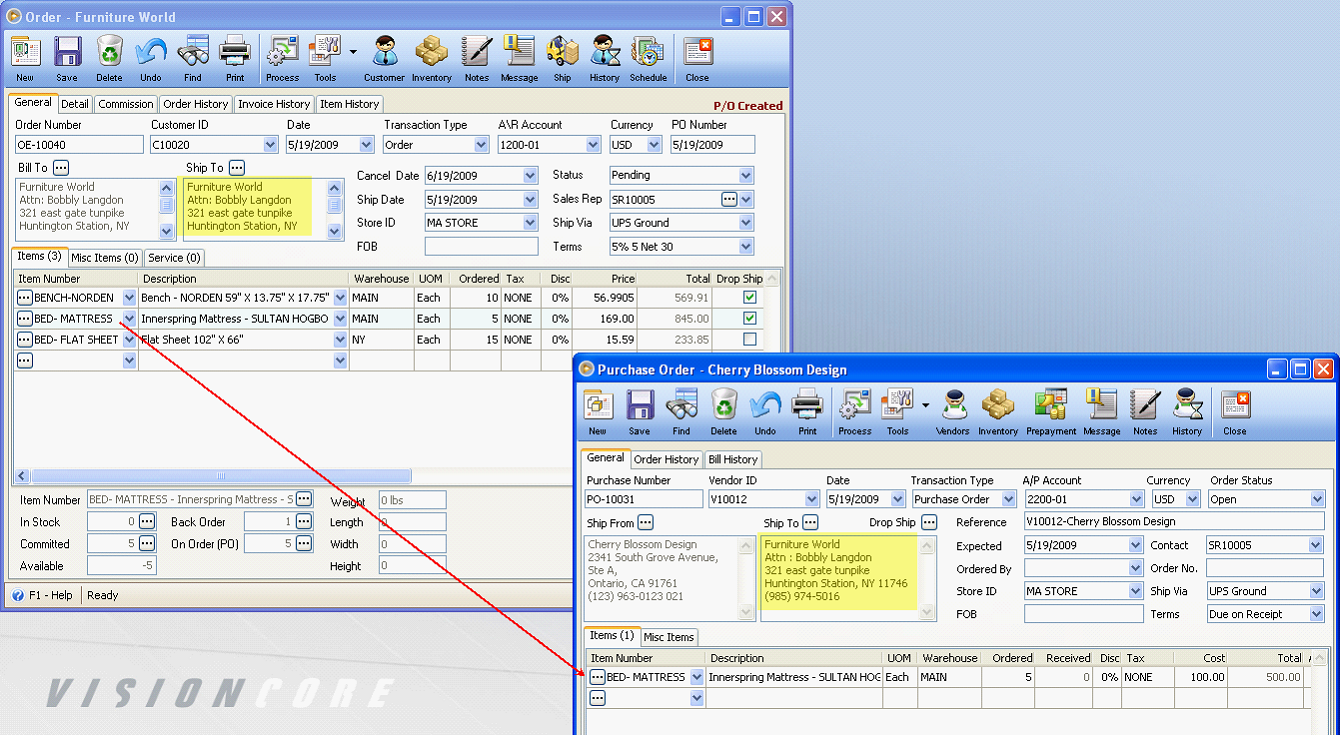Select Service (0) tab
The height and width of the screenshot is (736, 1341).
[175, 258]
